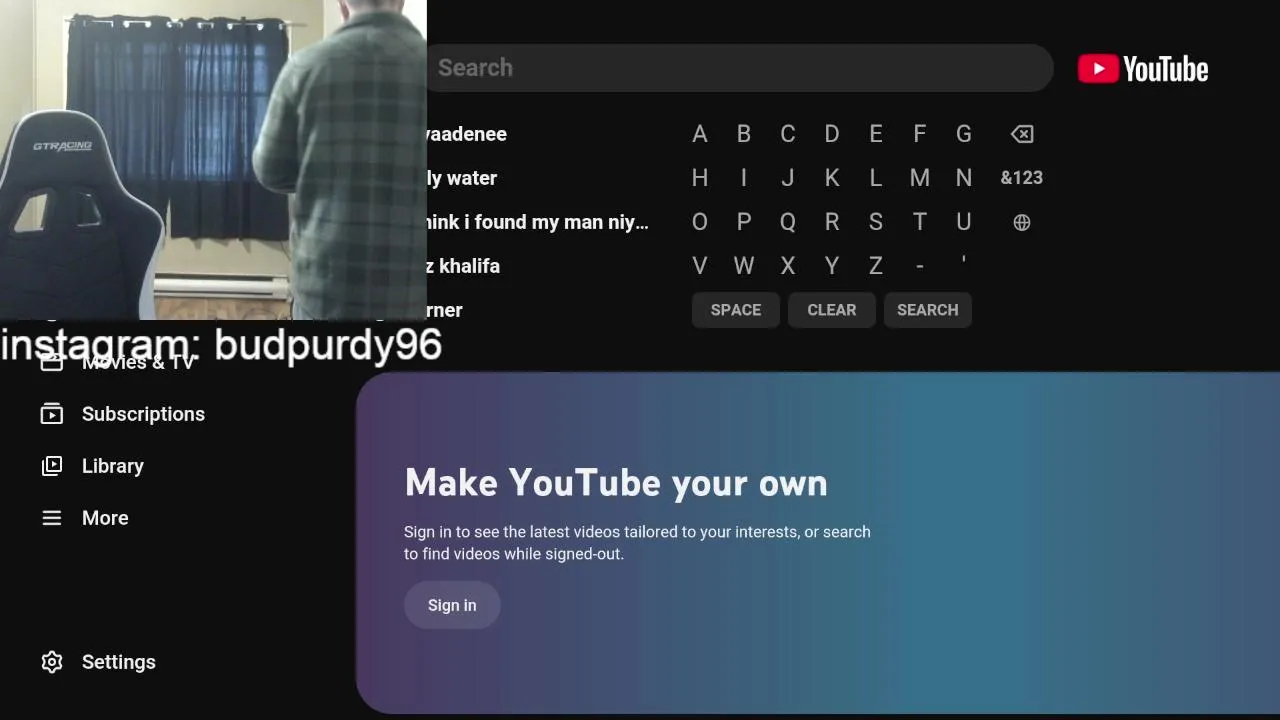Tap the letter B key

tap(744, 134)
